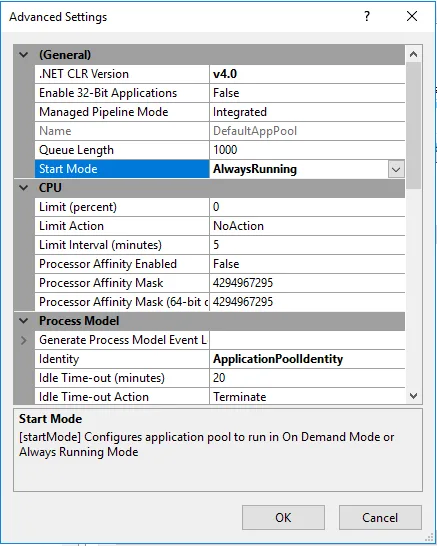This screenshot has width=437, height=546.
Task: Click the (General) category header text
Action: [65, 55]
